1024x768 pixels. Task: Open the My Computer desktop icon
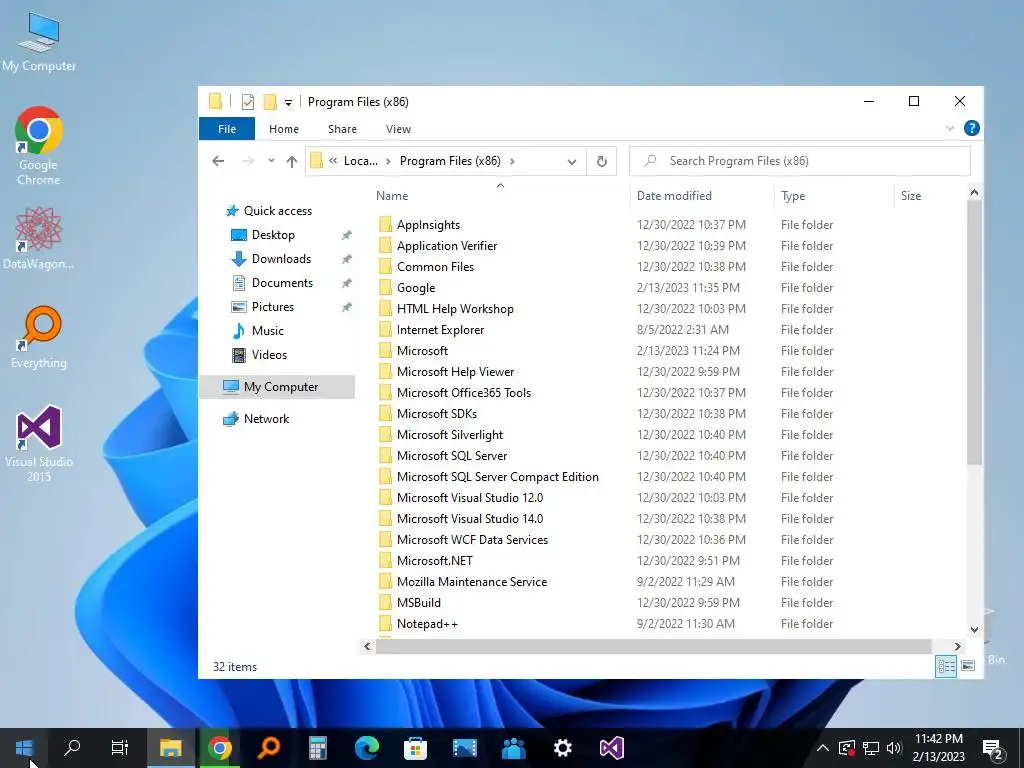(x=39, y=42)
